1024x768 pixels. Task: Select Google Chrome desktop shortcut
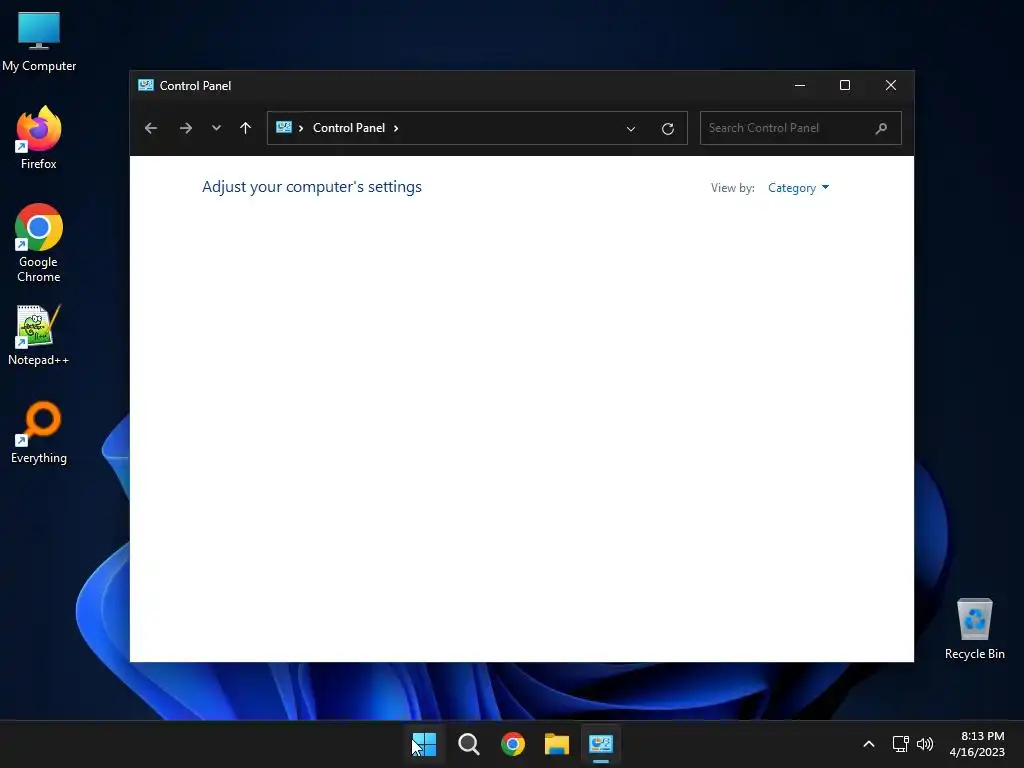[39, 244]
